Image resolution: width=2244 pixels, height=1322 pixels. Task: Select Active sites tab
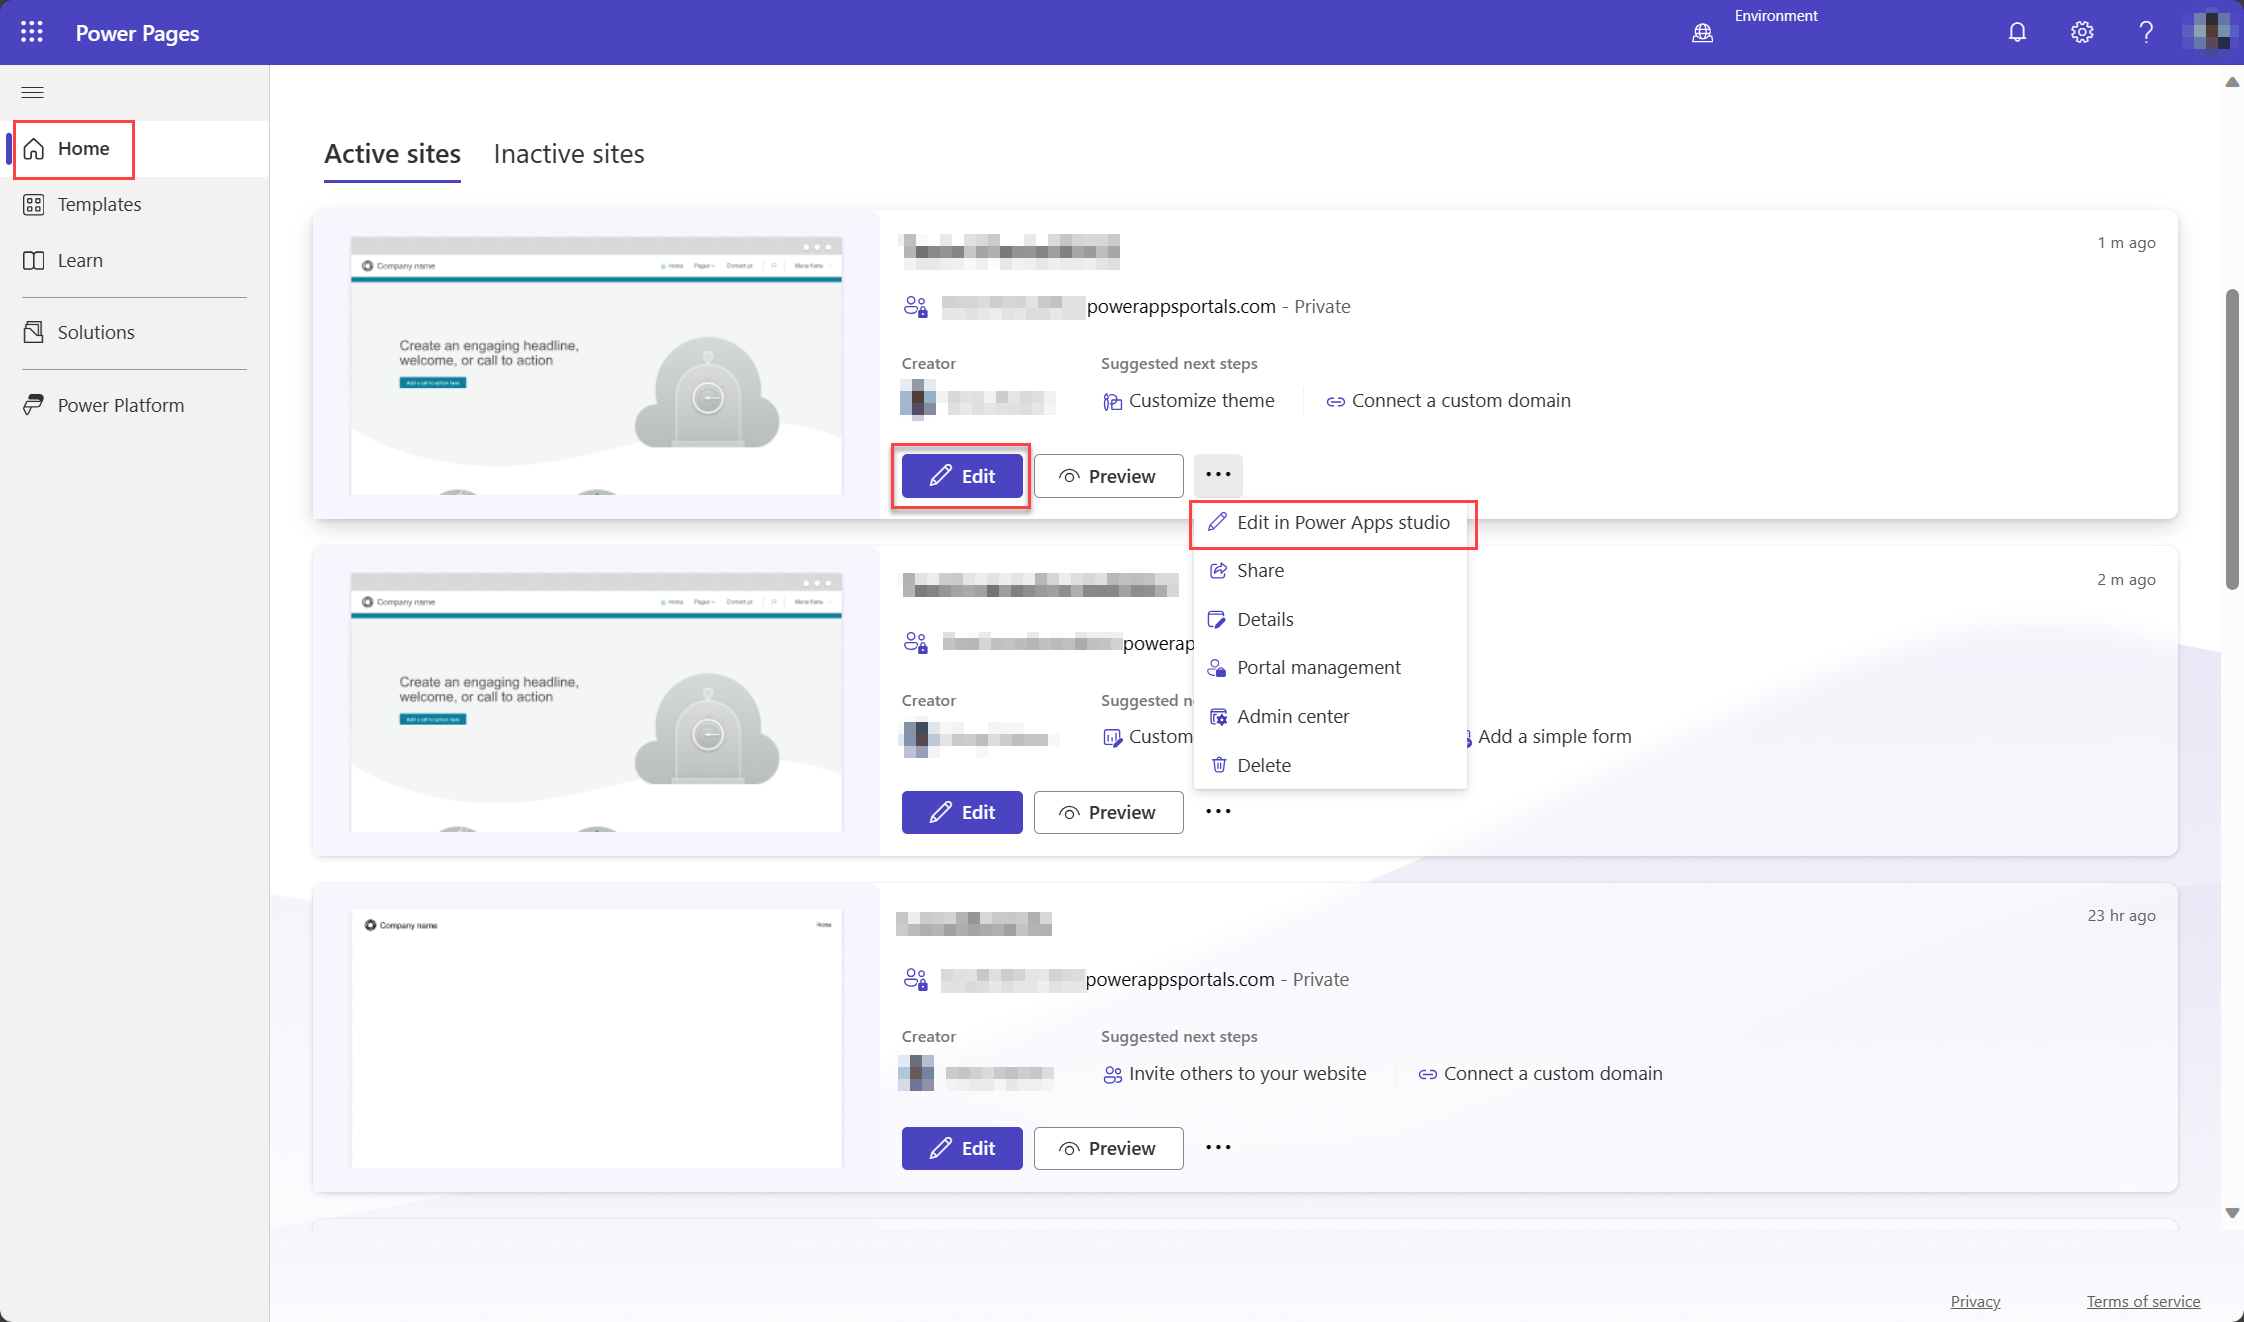click(x=392, y=153)
